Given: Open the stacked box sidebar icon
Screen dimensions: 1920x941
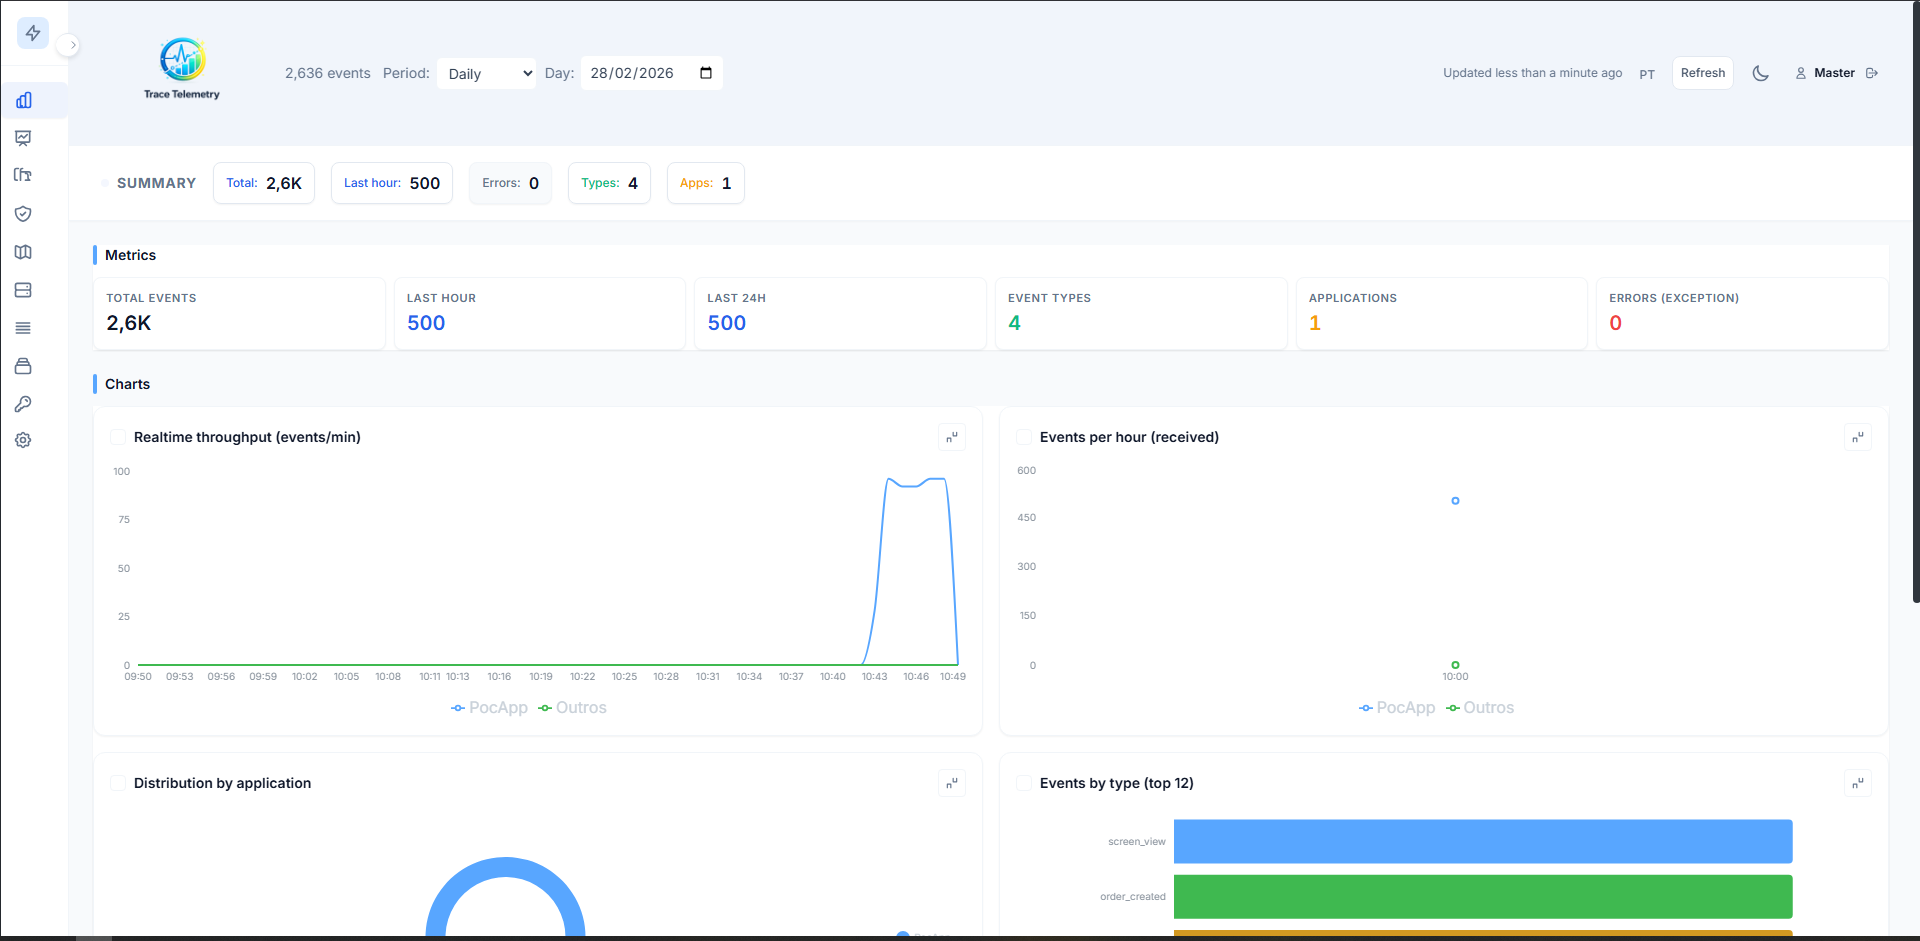Looking at the screenshot, I should pos(24,366).
